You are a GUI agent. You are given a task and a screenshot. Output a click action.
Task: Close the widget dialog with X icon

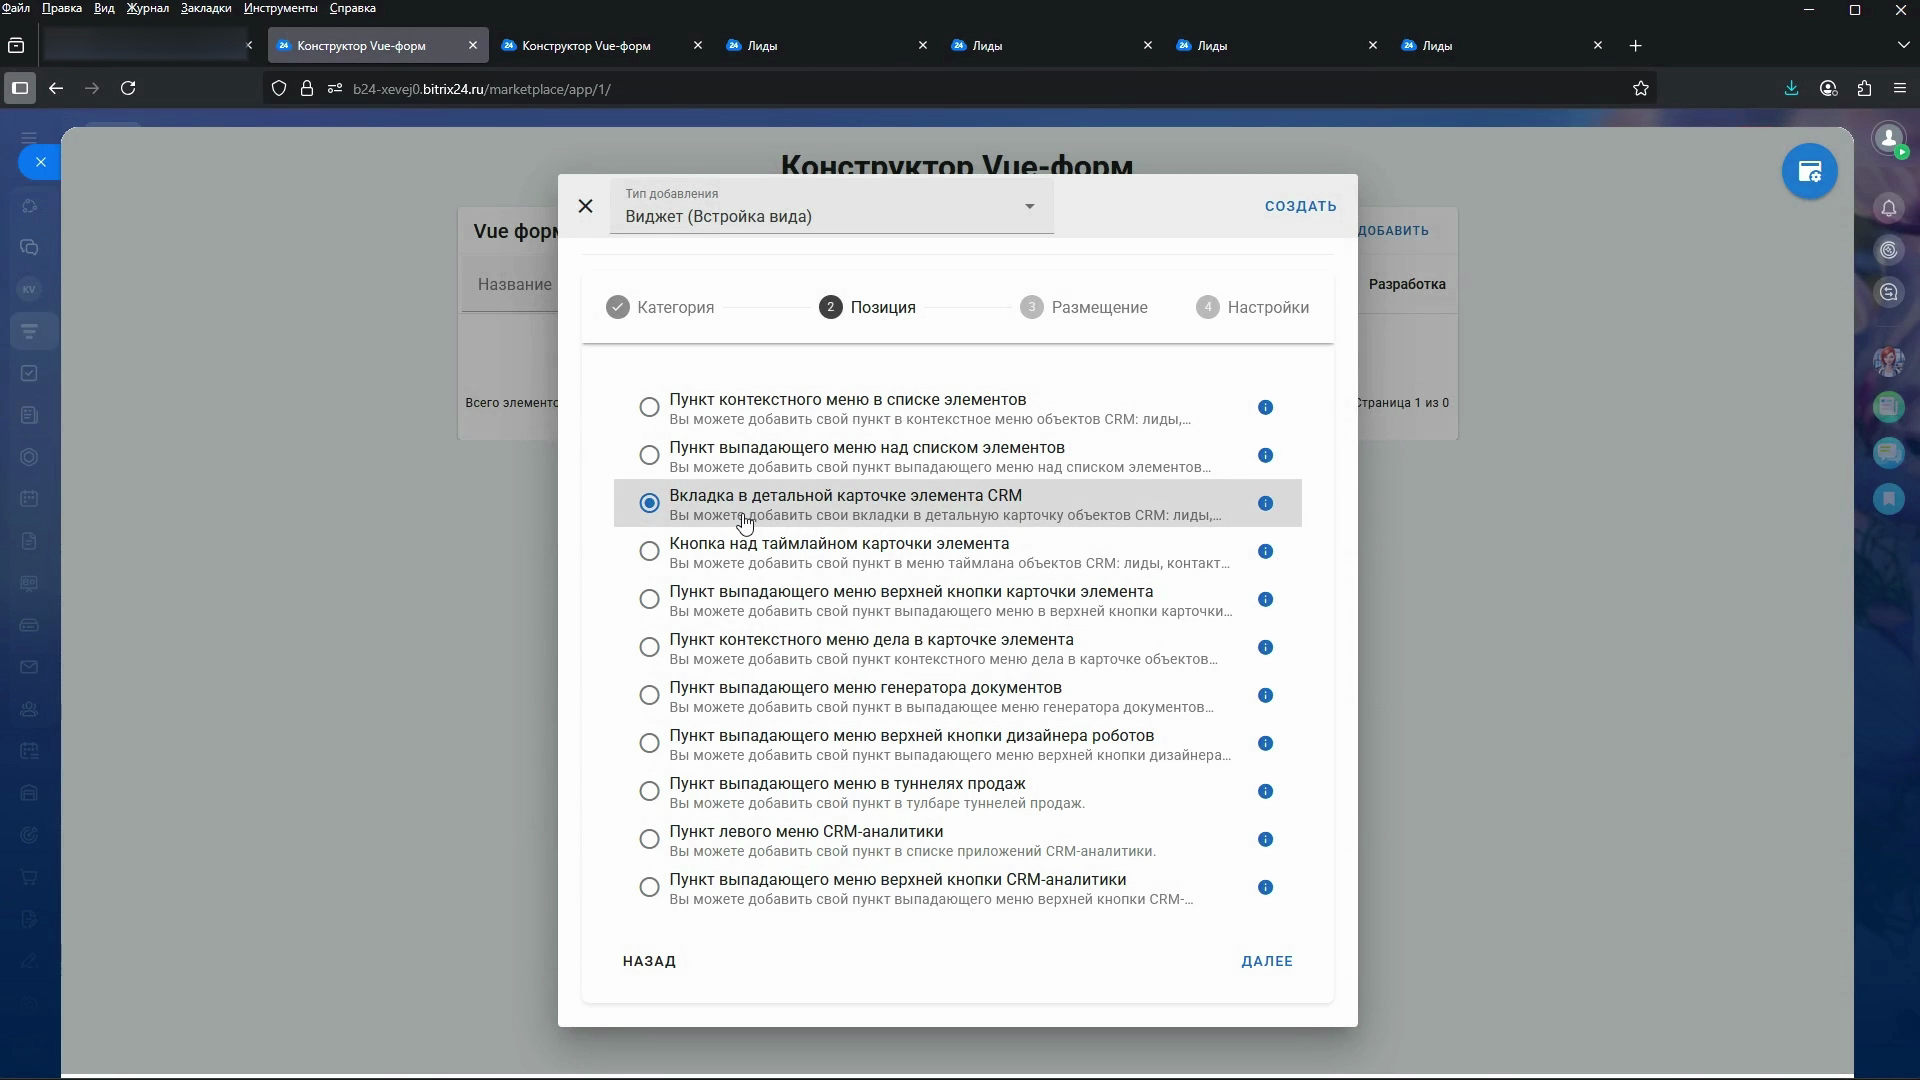coord(586,206)
